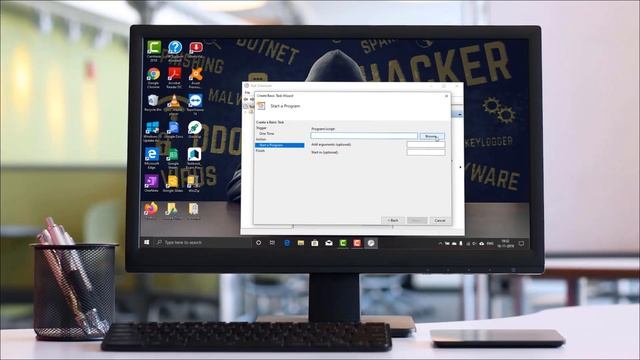Open the Google Sheets desktop shortcut
Image resolution: width=640 pixels, height=360 pixels.
[173, 158]
